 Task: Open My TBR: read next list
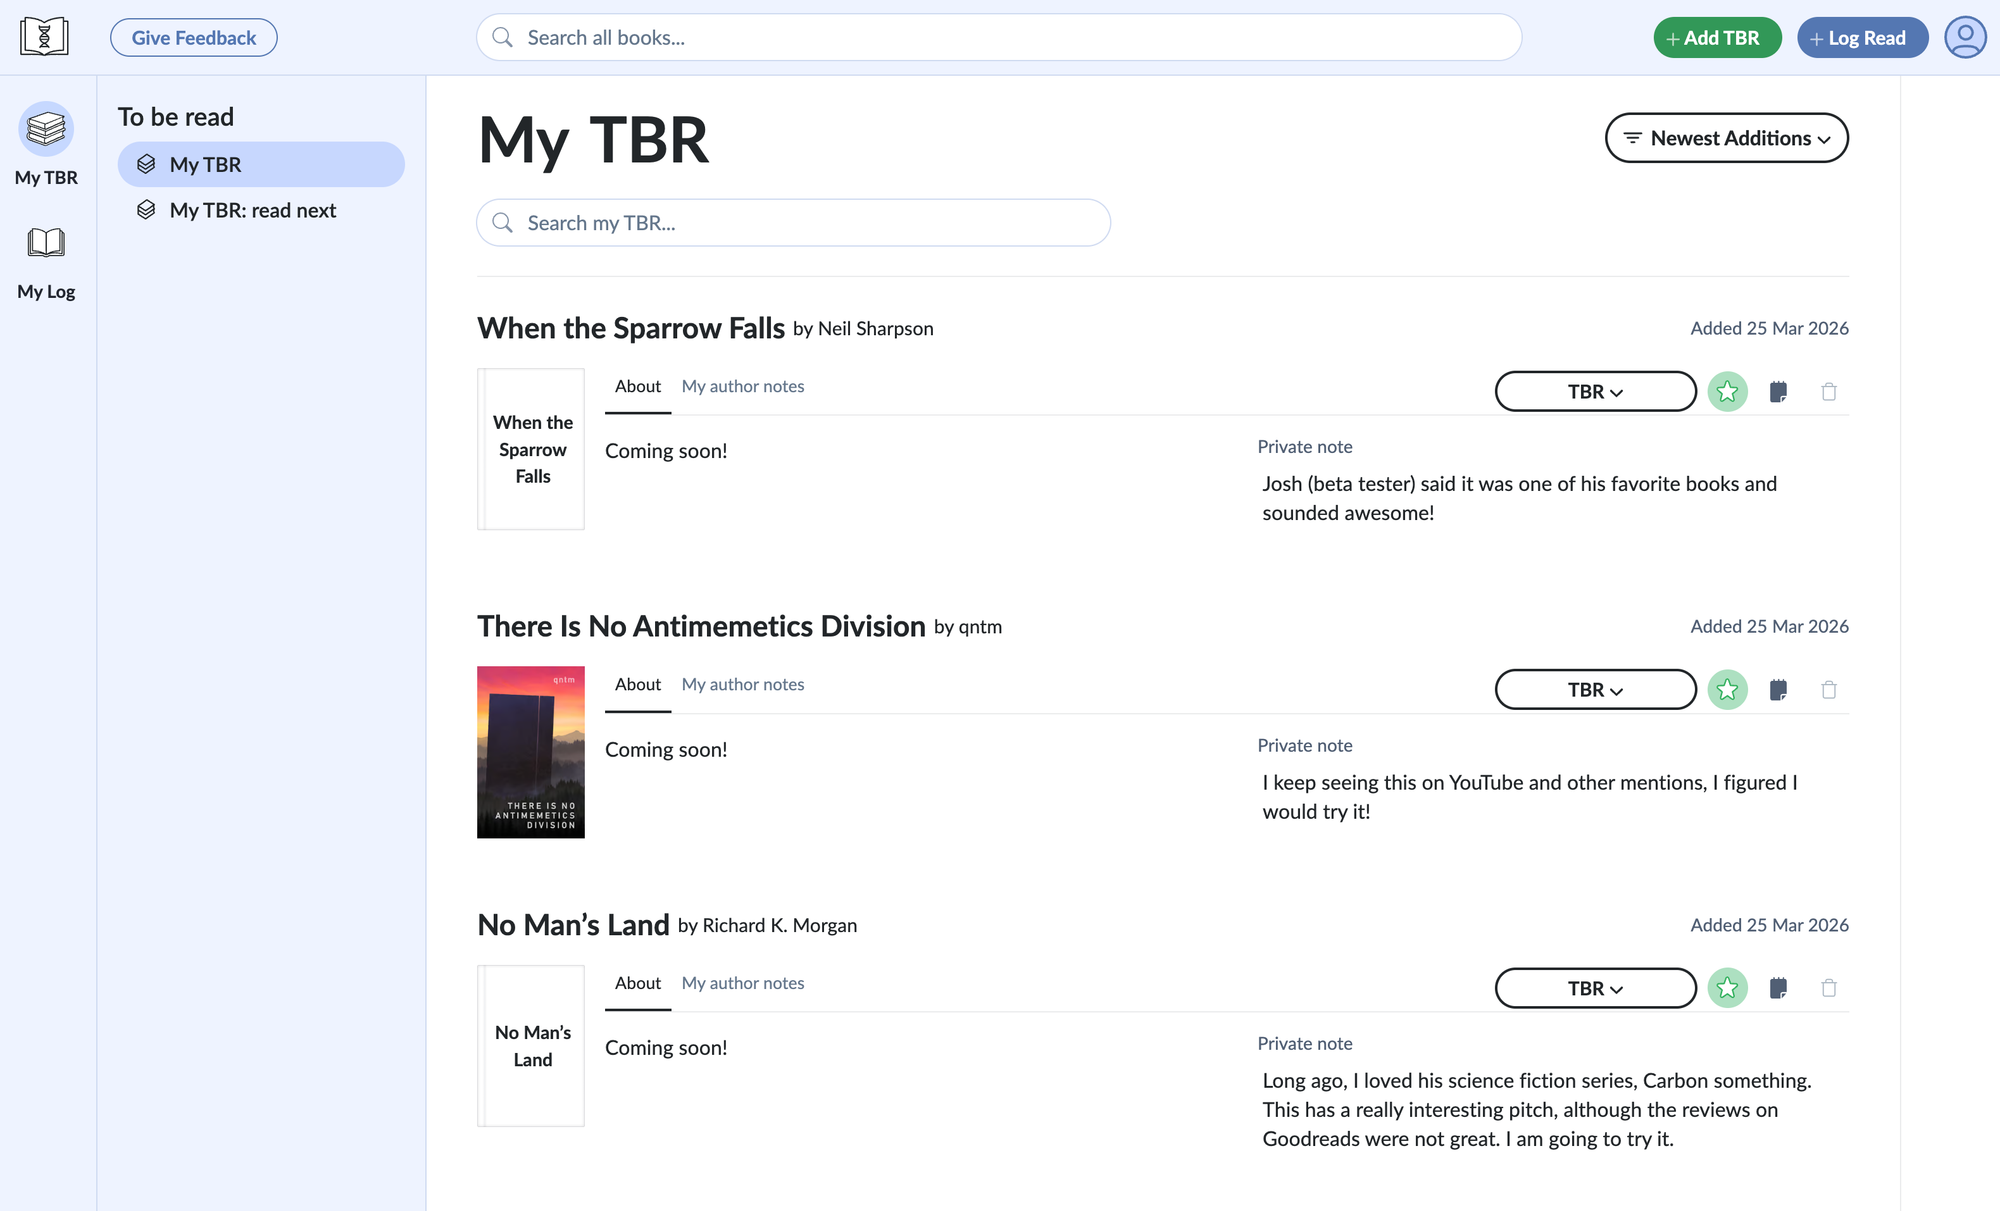(x=253, y=210)
